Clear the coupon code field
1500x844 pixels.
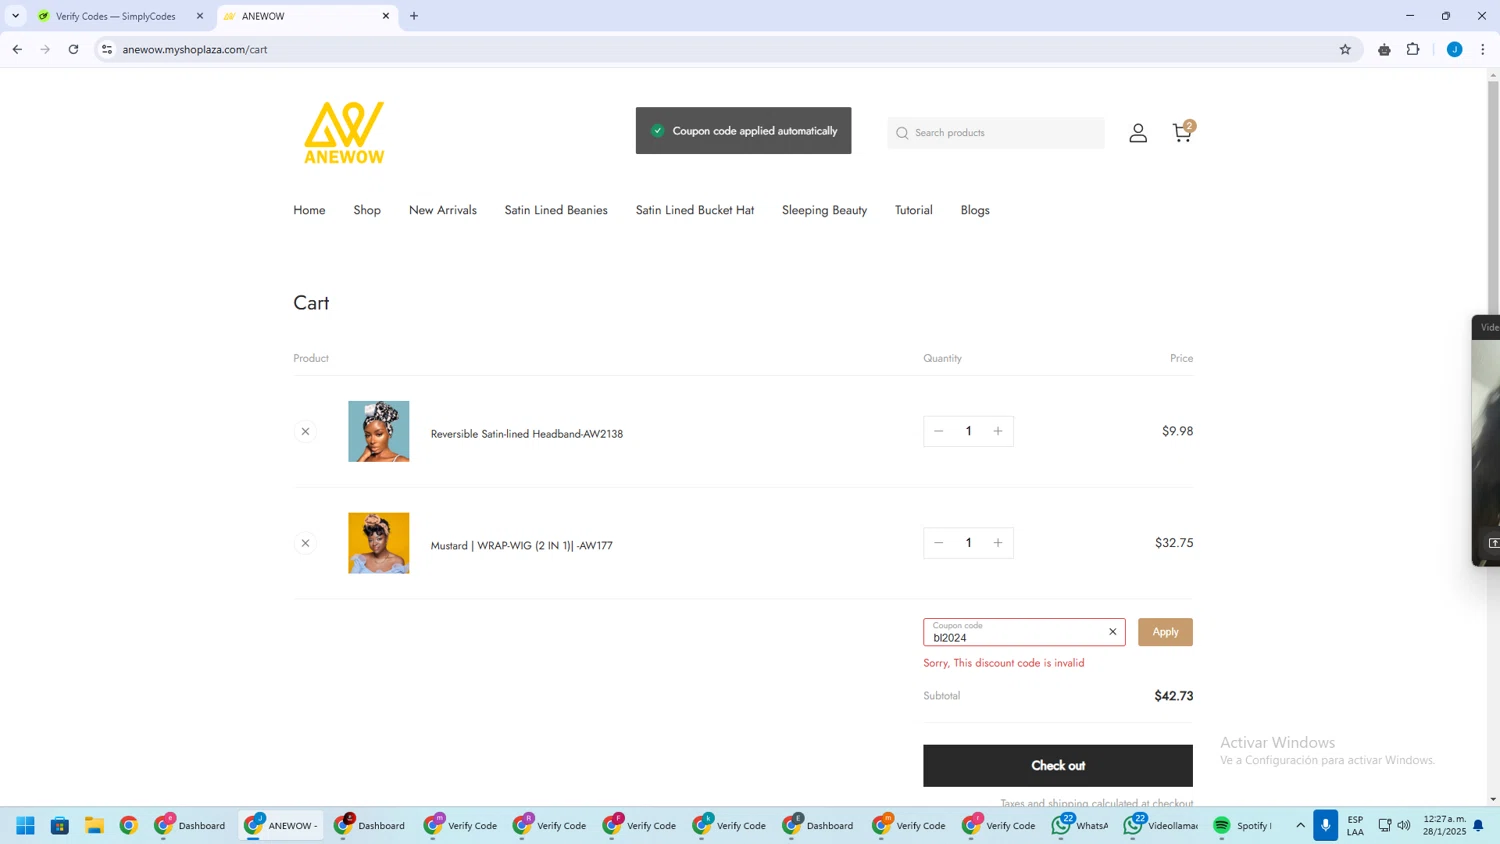pos(1112,632)
